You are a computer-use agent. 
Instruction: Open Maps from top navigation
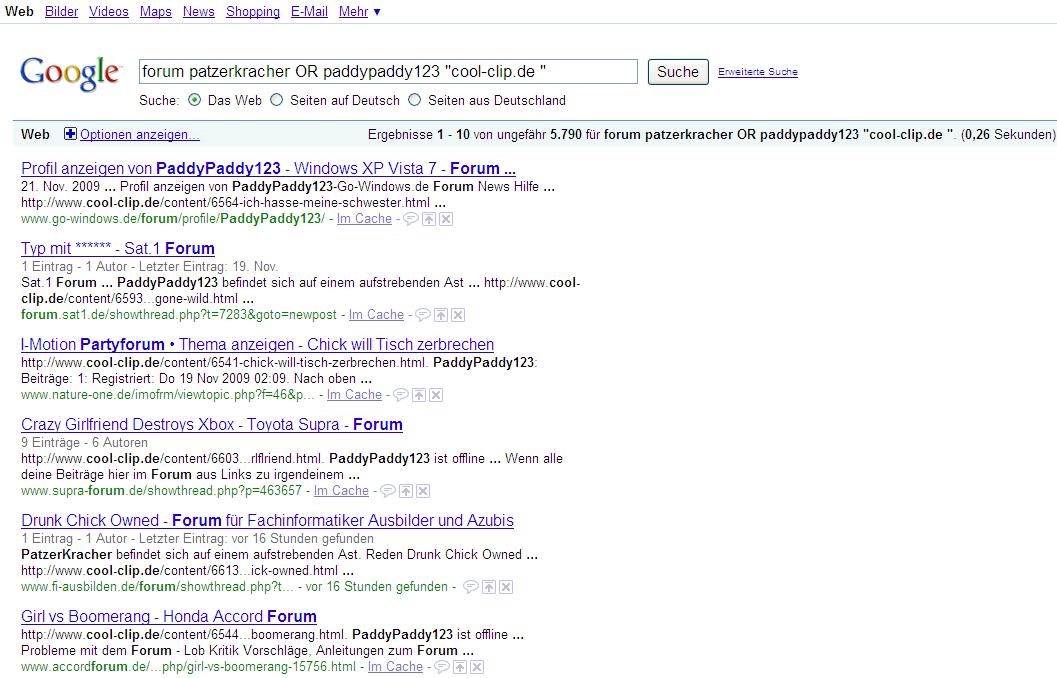click(155, 12)
